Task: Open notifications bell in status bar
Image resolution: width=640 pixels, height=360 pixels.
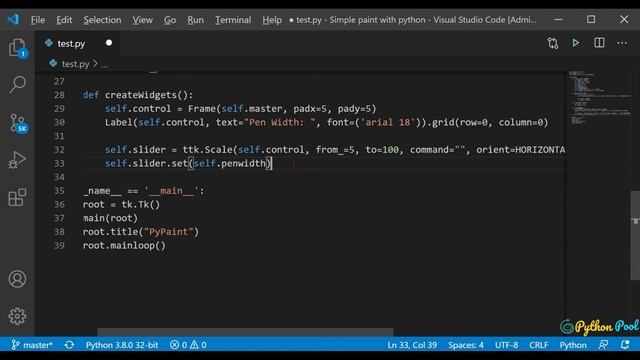Action: tap(625, 345)
